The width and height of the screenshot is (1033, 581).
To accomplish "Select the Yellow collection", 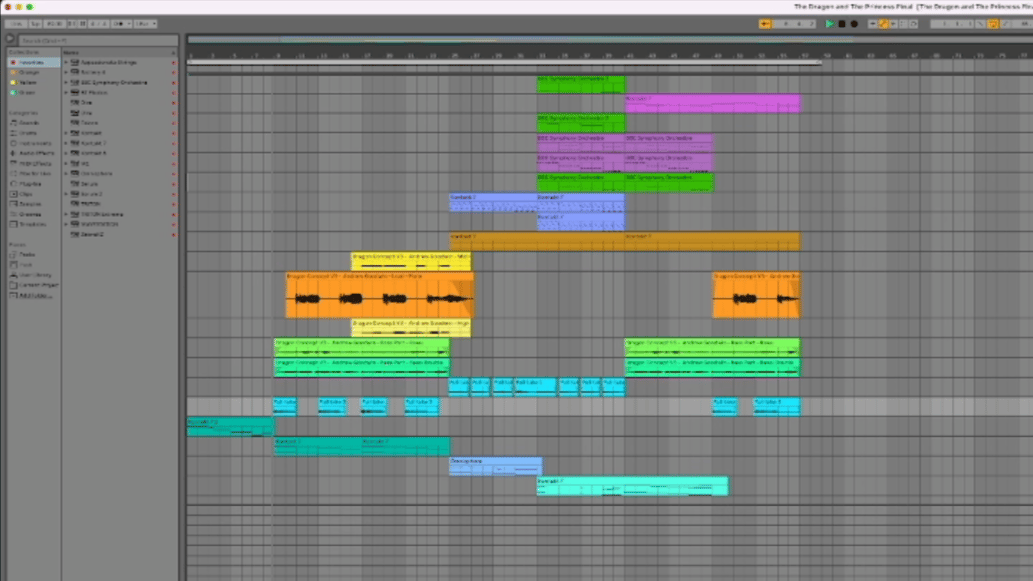I will 28,82.
